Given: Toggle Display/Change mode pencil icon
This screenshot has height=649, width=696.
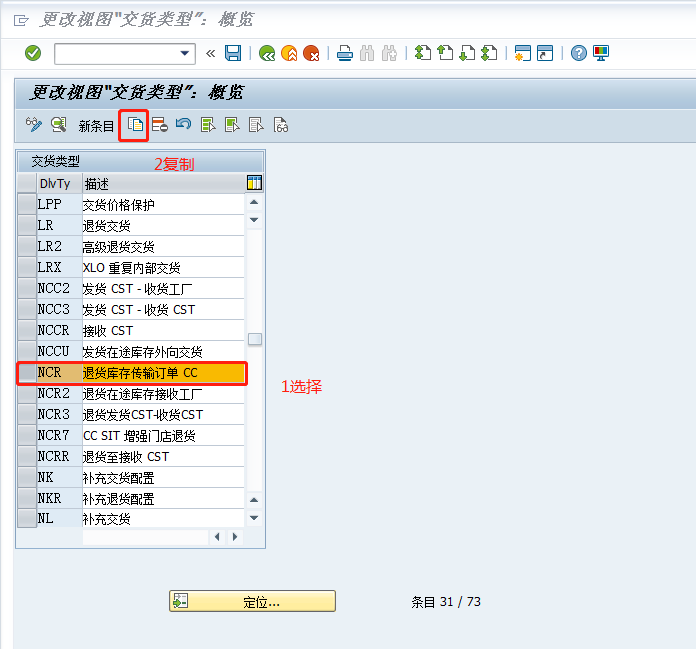Looking at the screenshot, I should 34,125.
